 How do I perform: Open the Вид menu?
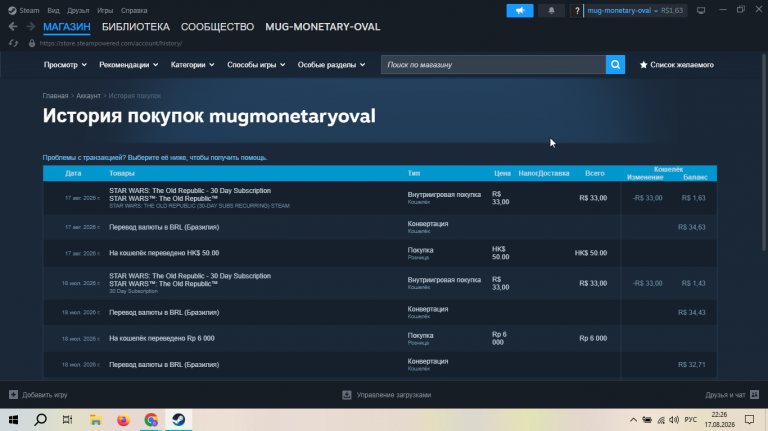pyautogui.click(x=53, y=10)
